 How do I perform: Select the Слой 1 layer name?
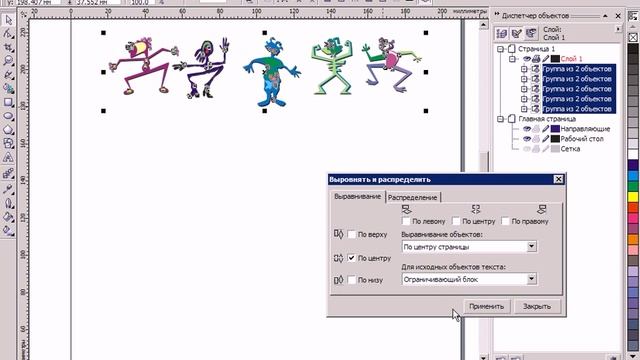(x=571, y=59)
